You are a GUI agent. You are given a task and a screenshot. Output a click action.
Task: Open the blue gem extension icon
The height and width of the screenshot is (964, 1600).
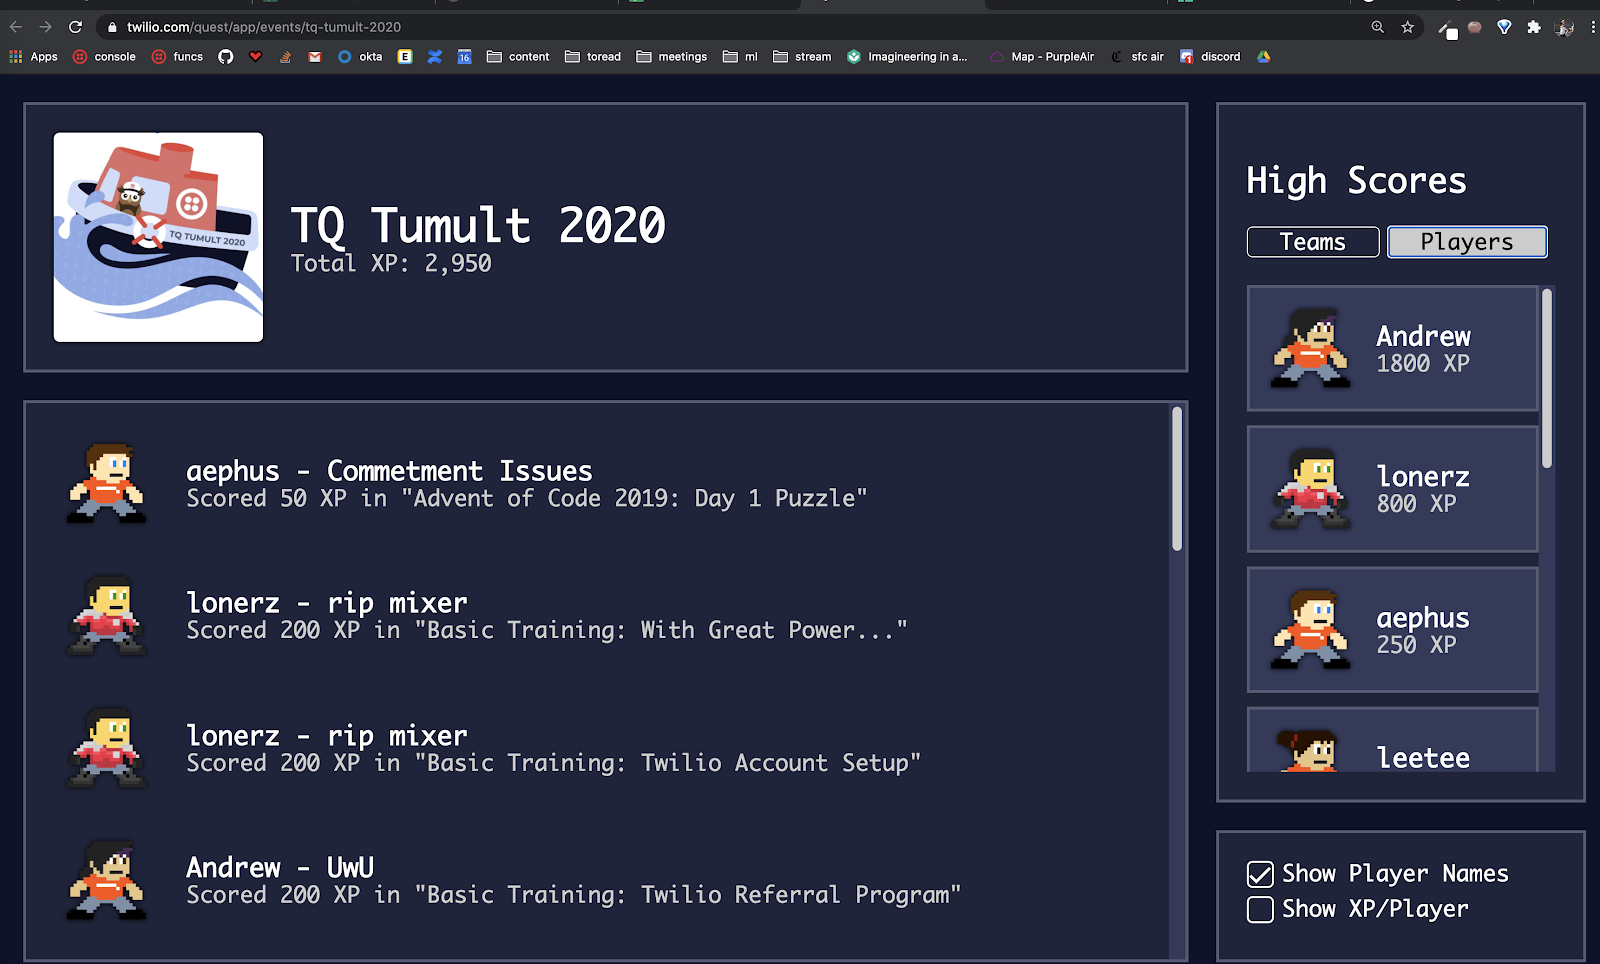(x=1504, y=27)
